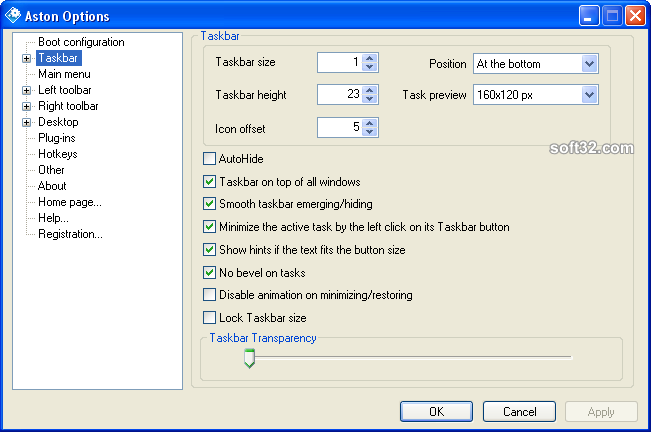Open the Home page... entry
Screen dimensions: 651x432
pos(70,202)
